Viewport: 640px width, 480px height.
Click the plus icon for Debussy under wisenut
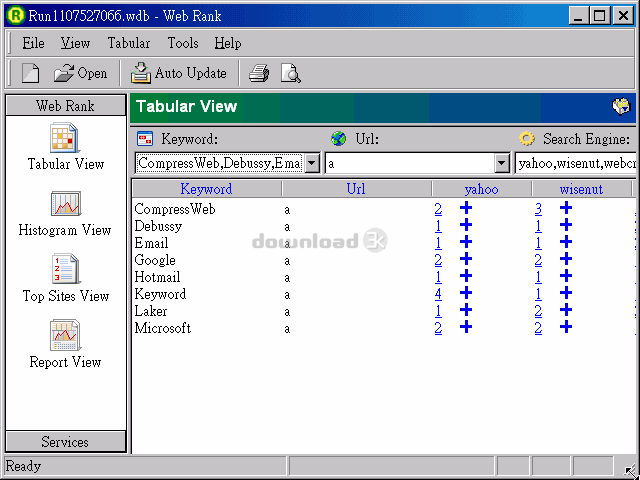tap(566, 225)
